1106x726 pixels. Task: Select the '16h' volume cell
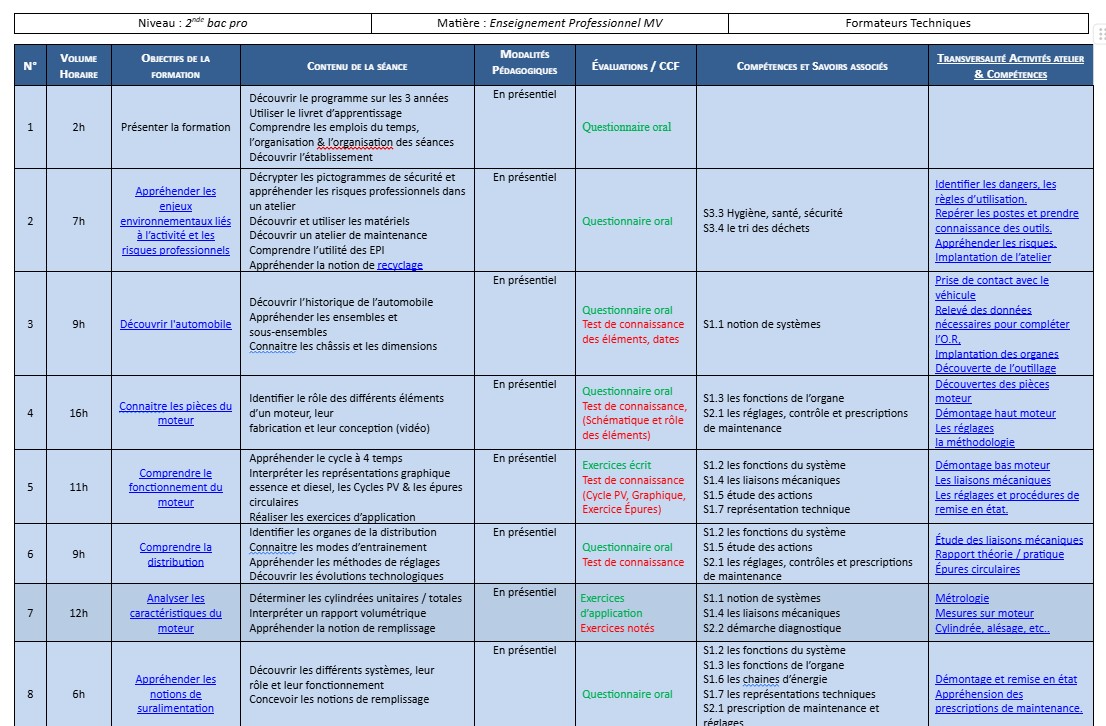tap(78, 413)
